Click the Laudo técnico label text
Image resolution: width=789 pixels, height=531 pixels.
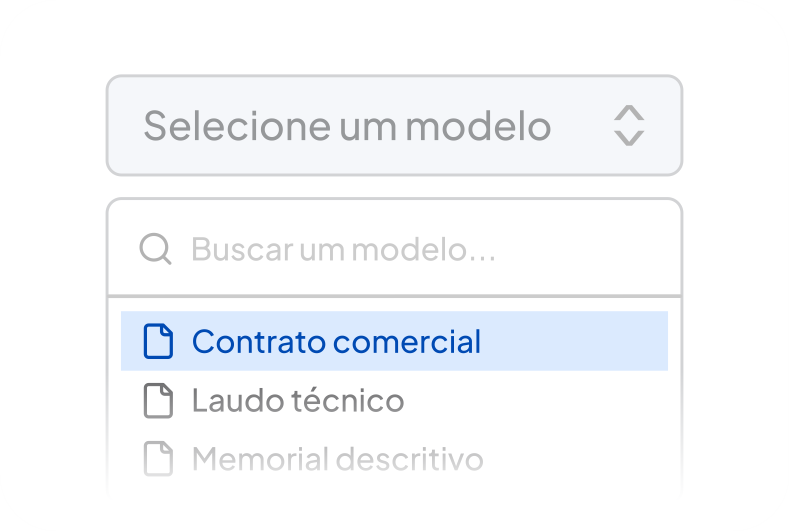pos(298,401)
